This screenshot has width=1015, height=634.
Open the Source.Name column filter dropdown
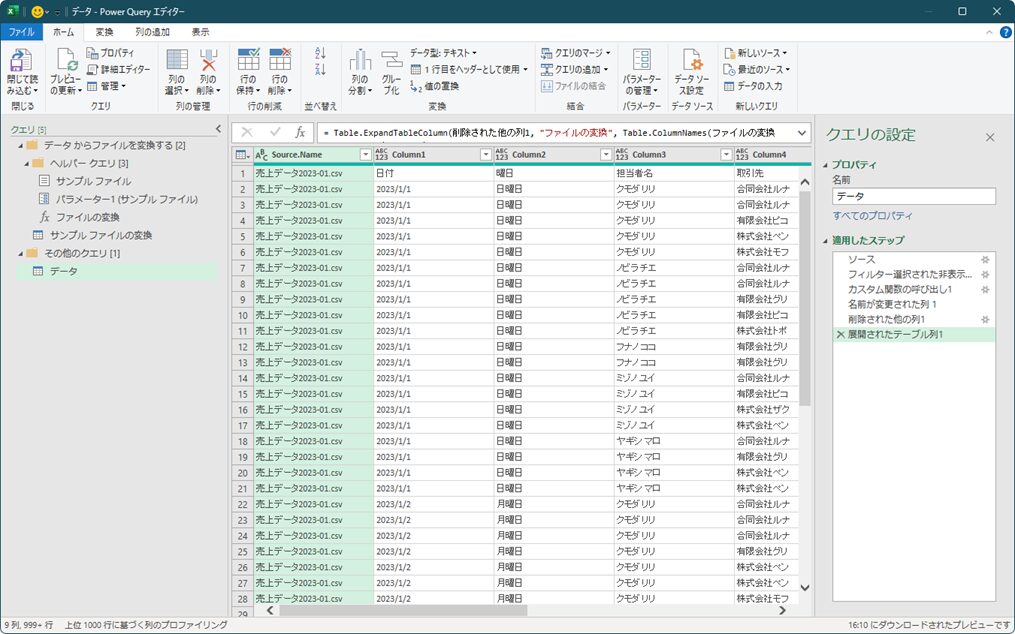tap(365, 155)
